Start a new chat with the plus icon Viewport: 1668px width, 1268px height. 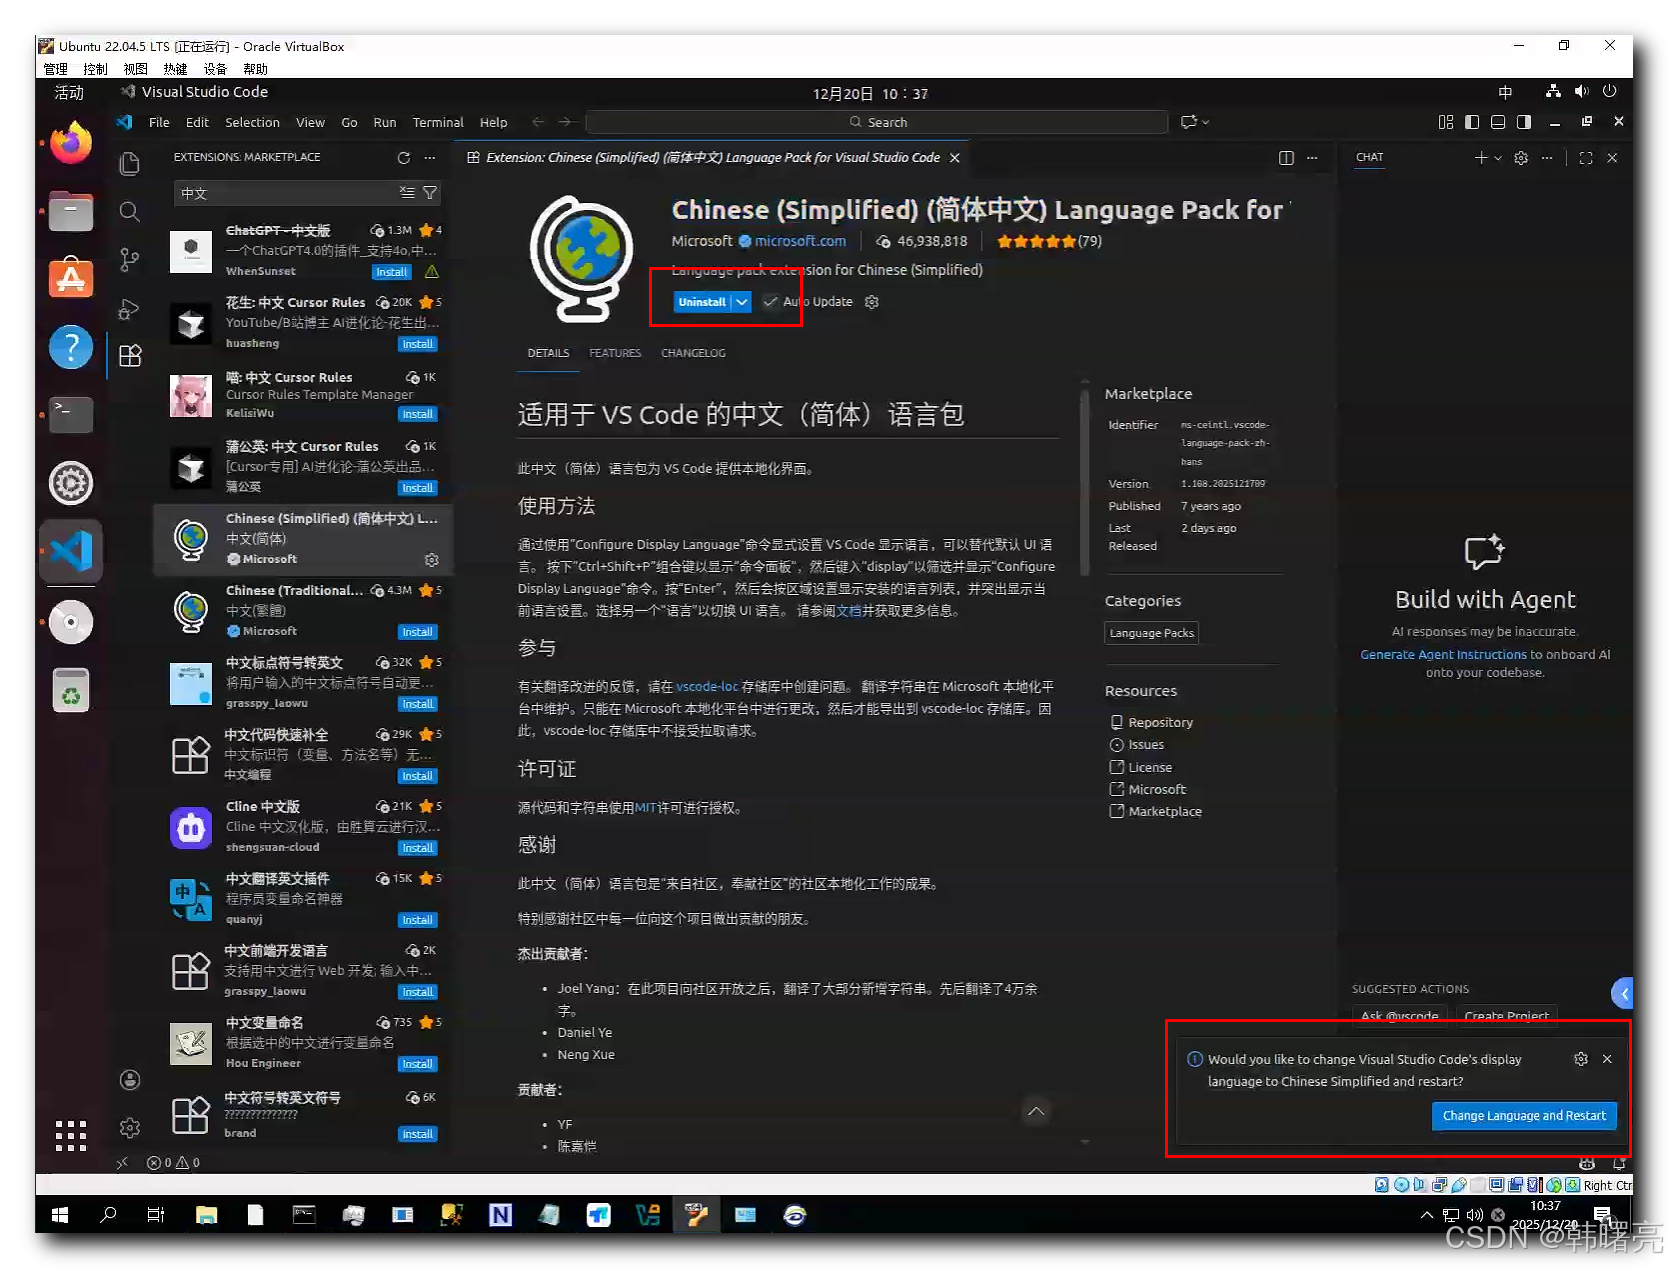pos(1480,157)
